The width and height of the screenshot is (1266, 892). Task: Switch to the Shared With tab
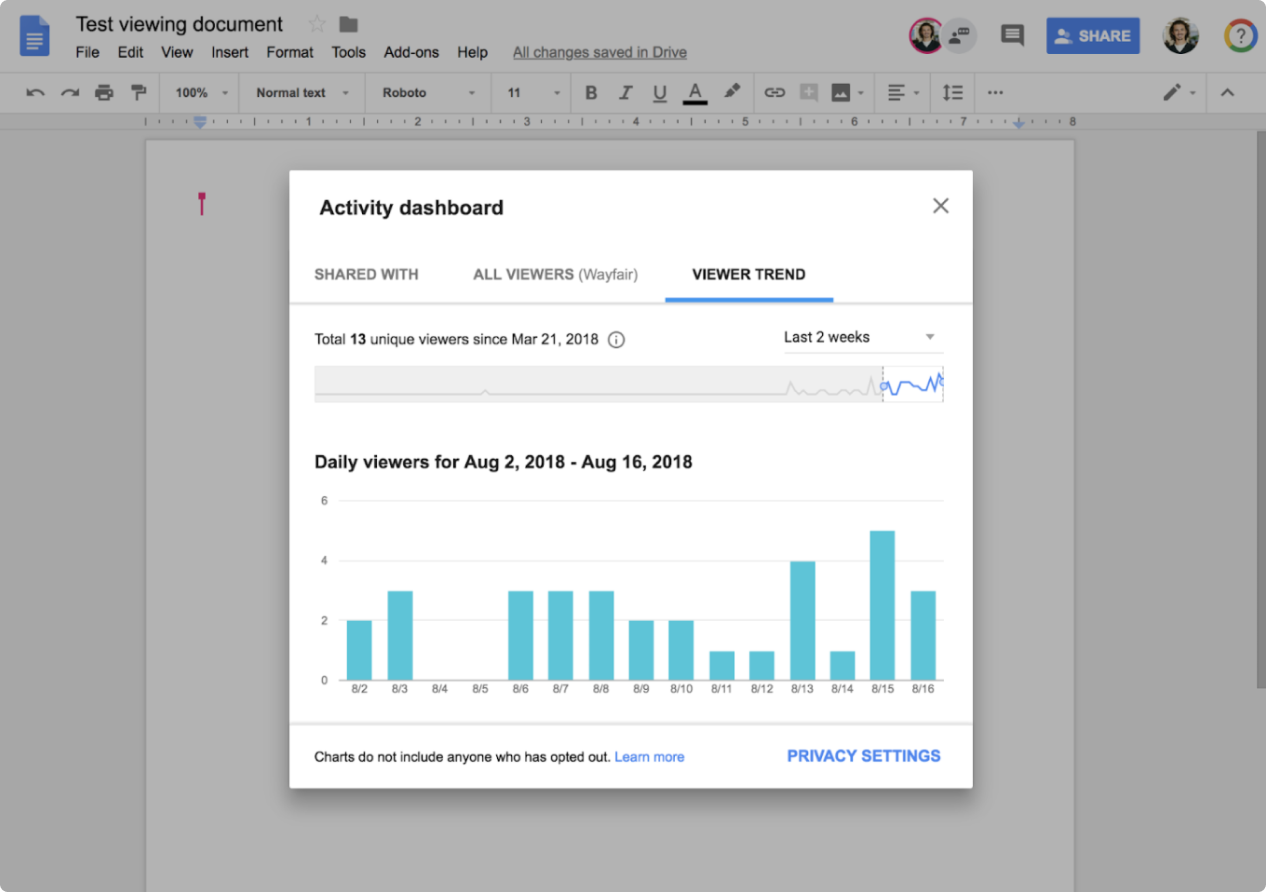pos(366,274)
